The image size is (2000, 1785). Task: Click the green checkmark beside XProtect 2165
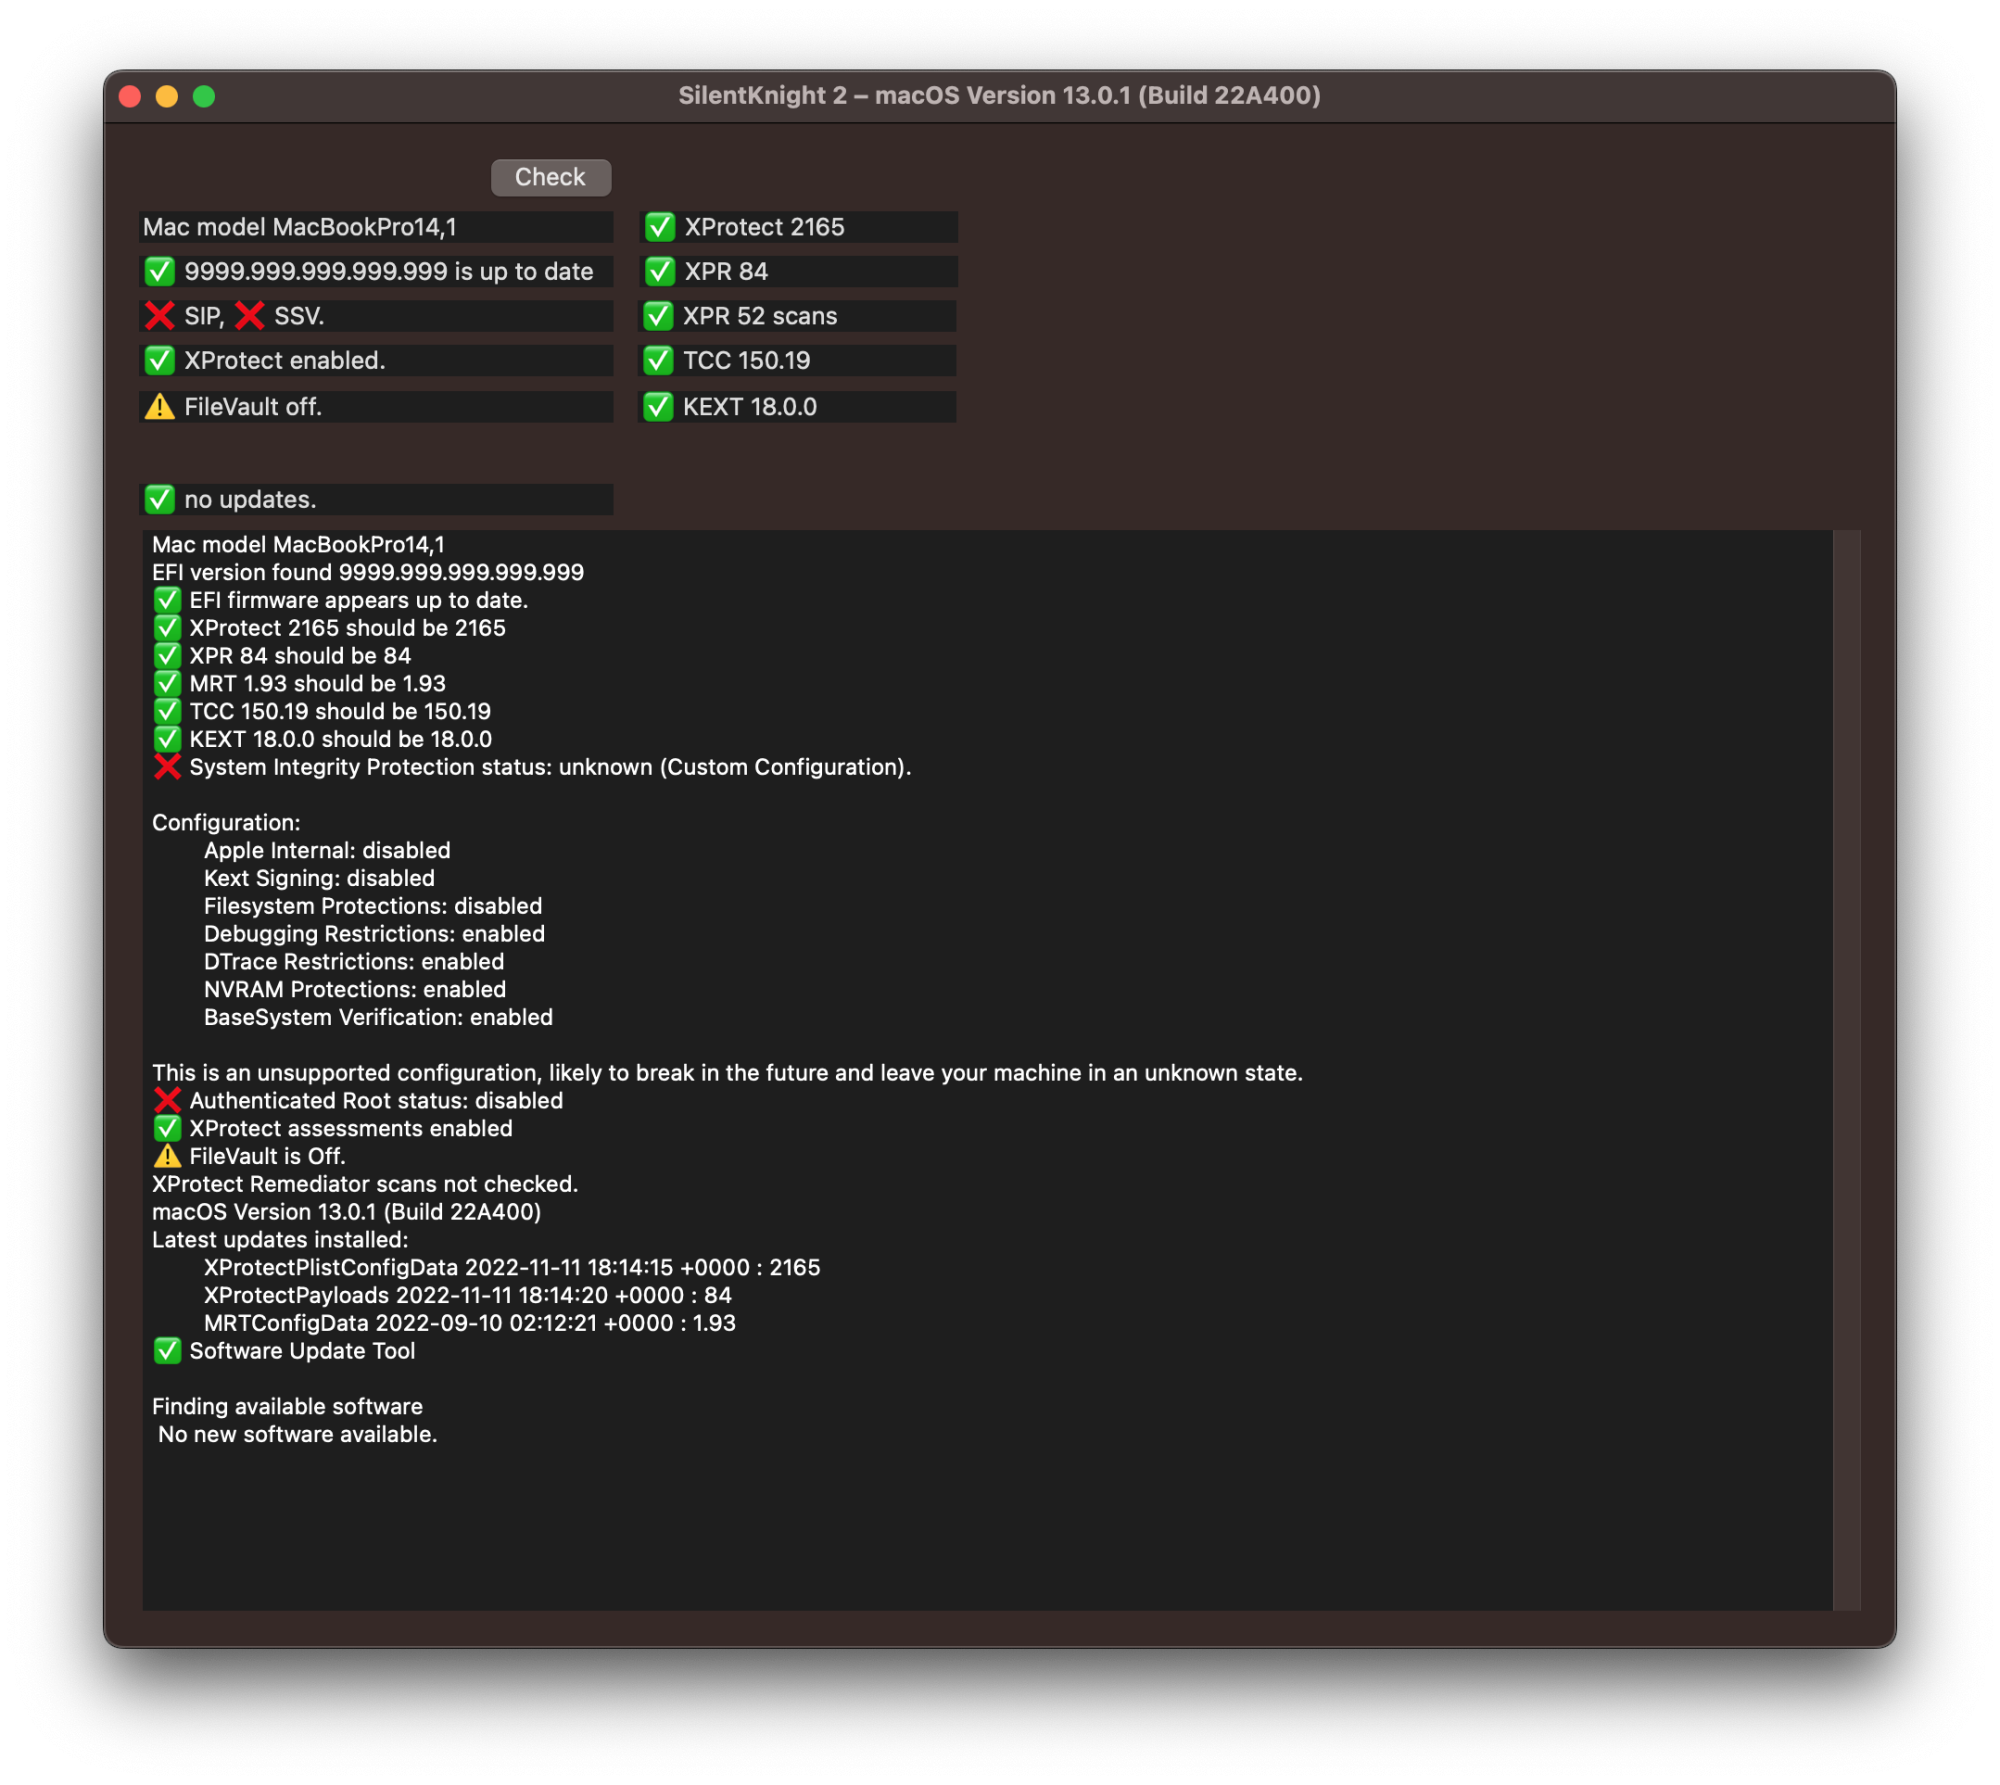tap(660, 227)
